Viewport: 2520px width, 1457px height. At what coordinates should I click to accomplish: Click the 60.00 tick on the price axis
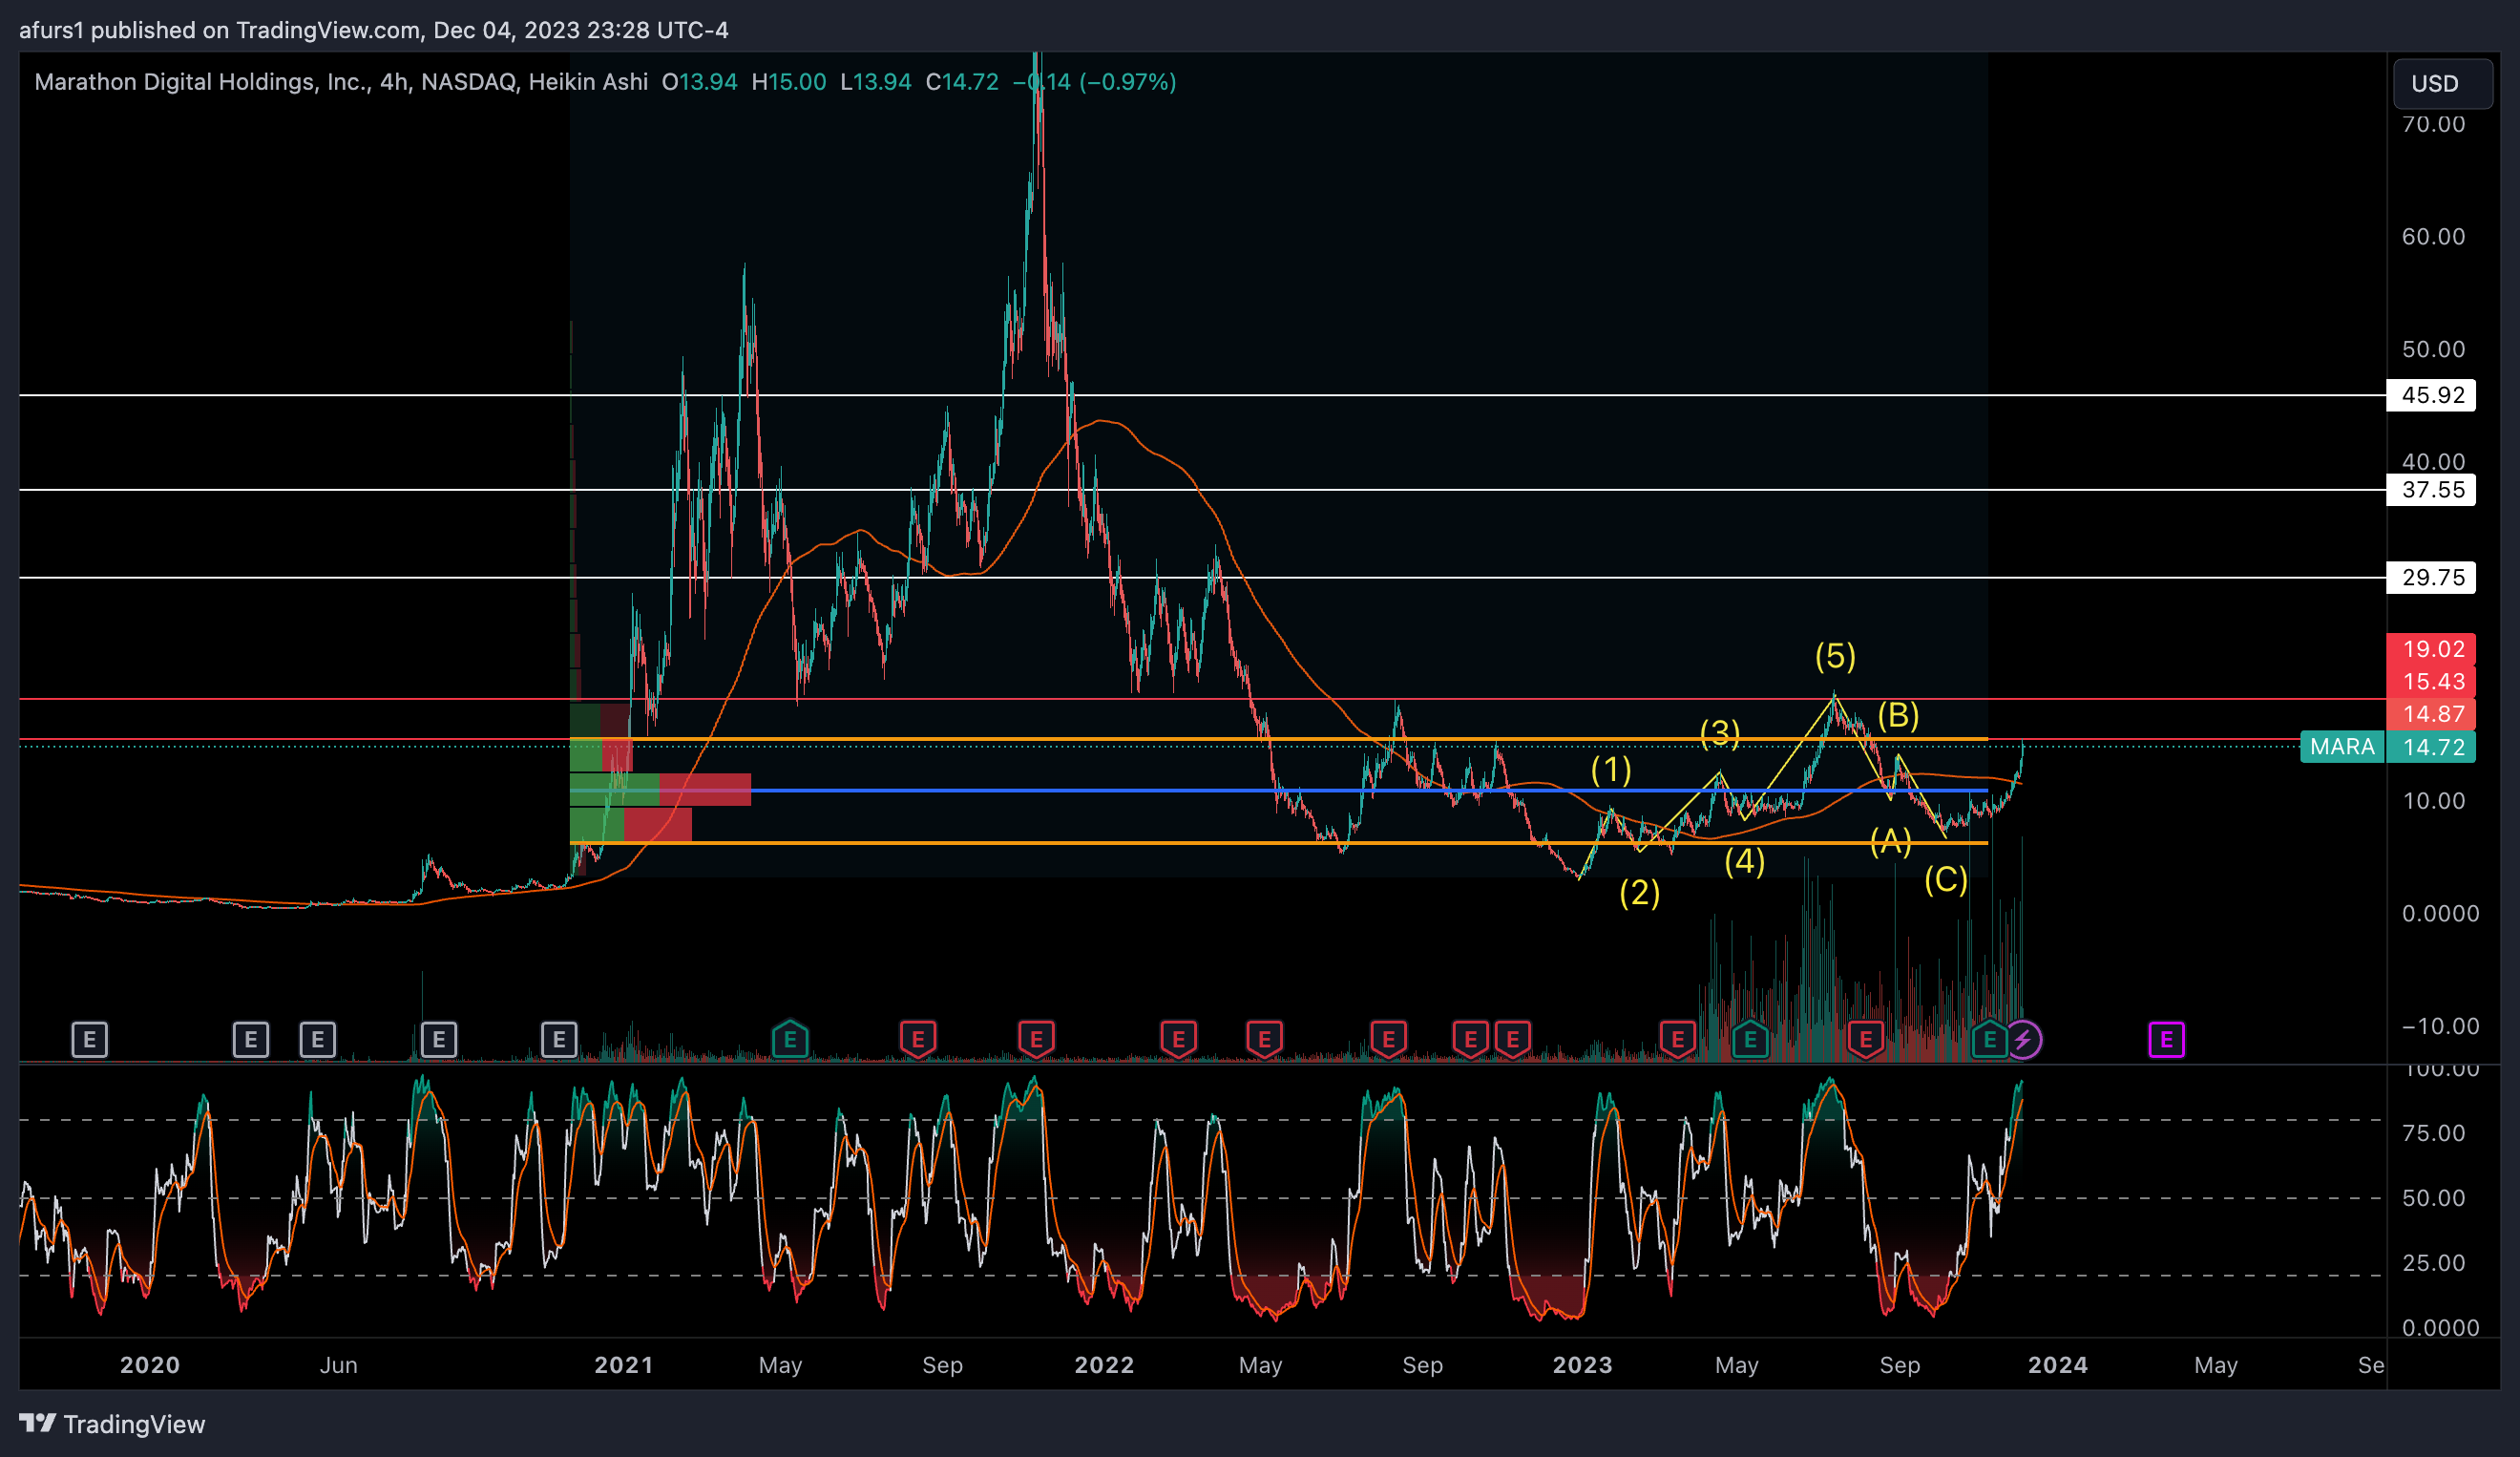pyautogui.click(x=2433, y=237)
